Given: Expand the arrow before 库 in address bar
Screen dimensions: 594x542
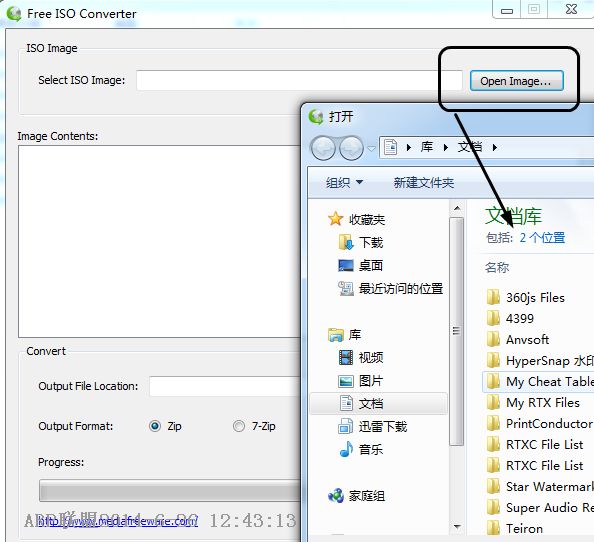Looking at the screenshot, I should [408, 147].
